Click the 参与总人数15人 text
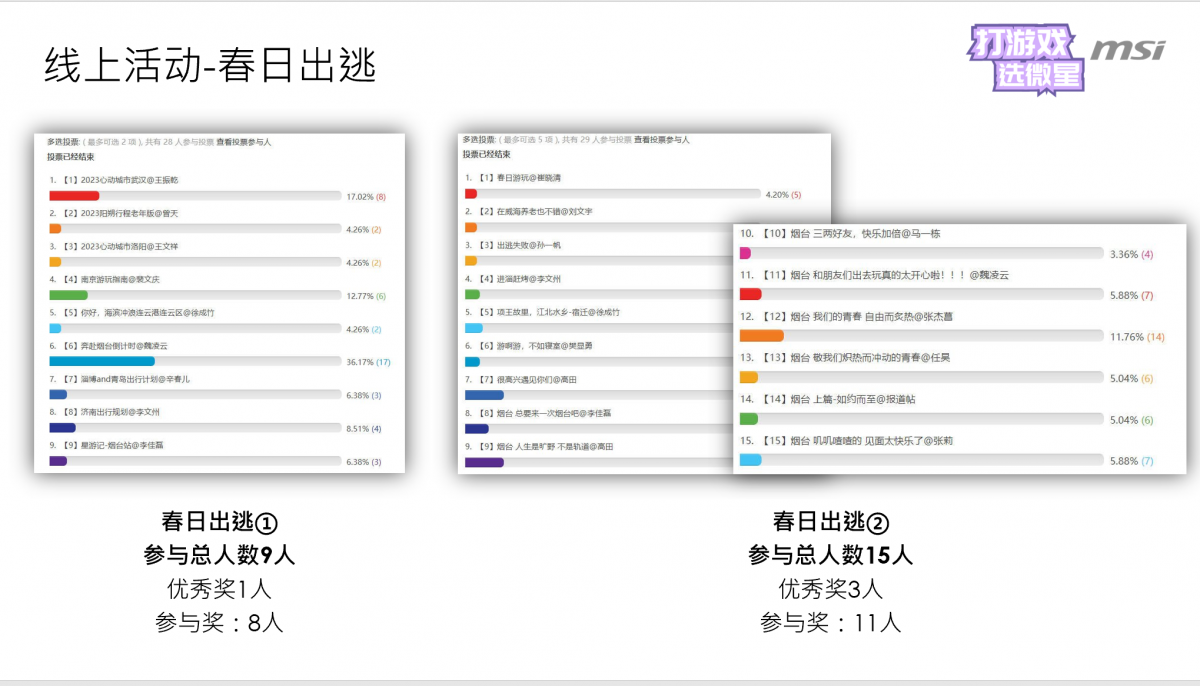 830,555
